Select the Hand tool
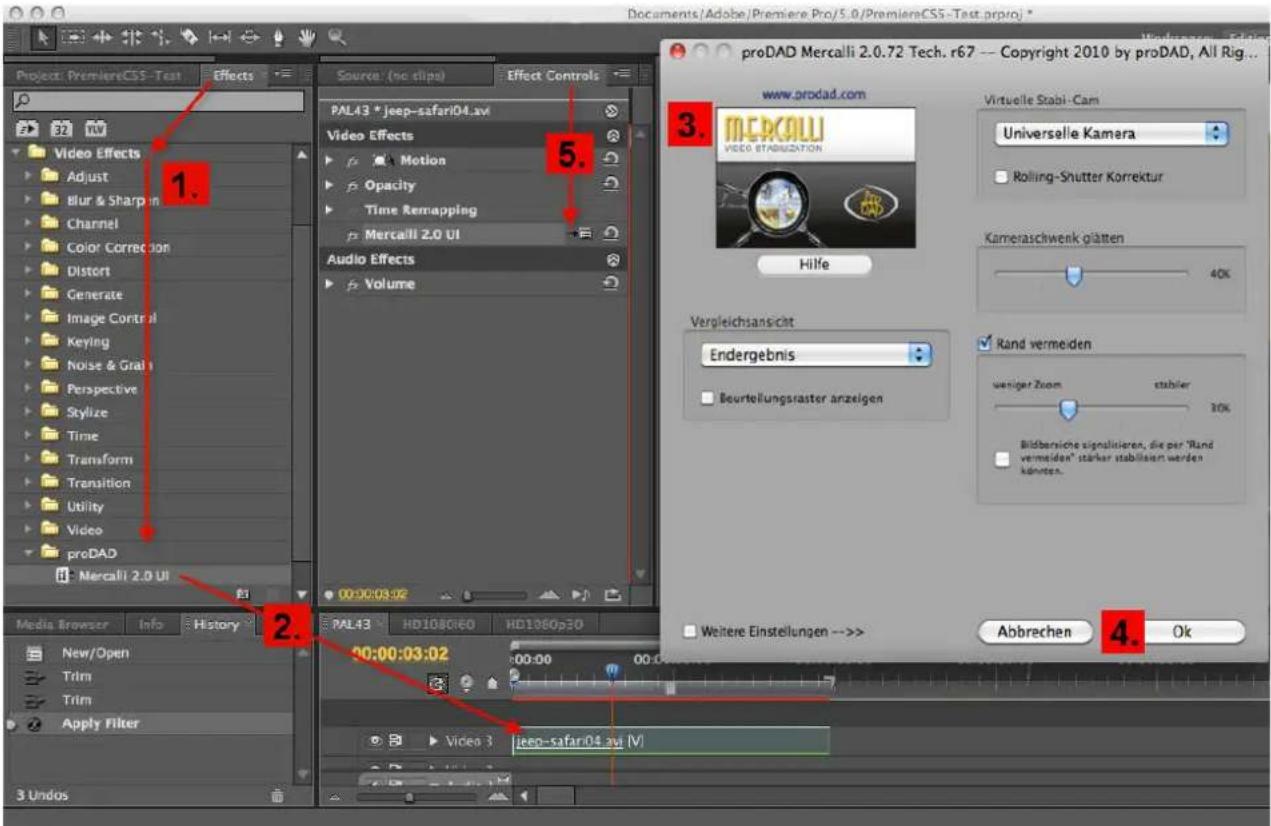Viewport: 1271px width, 826px height. [308, 37]
